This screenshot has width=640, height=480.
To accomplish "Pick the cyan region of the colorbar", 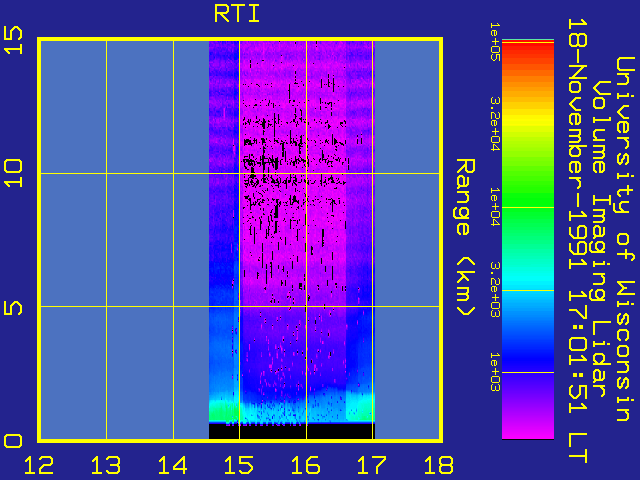I will click(x=528, y=282).
